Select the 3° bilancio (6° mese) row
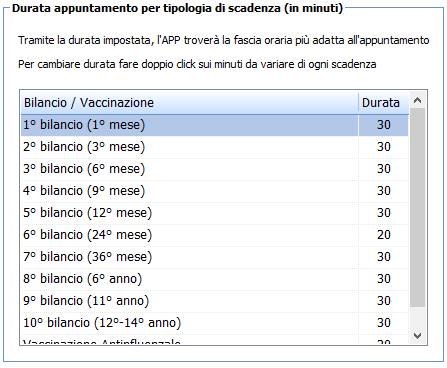The width and height of the screenshot is (447, 368). [215, 169]
